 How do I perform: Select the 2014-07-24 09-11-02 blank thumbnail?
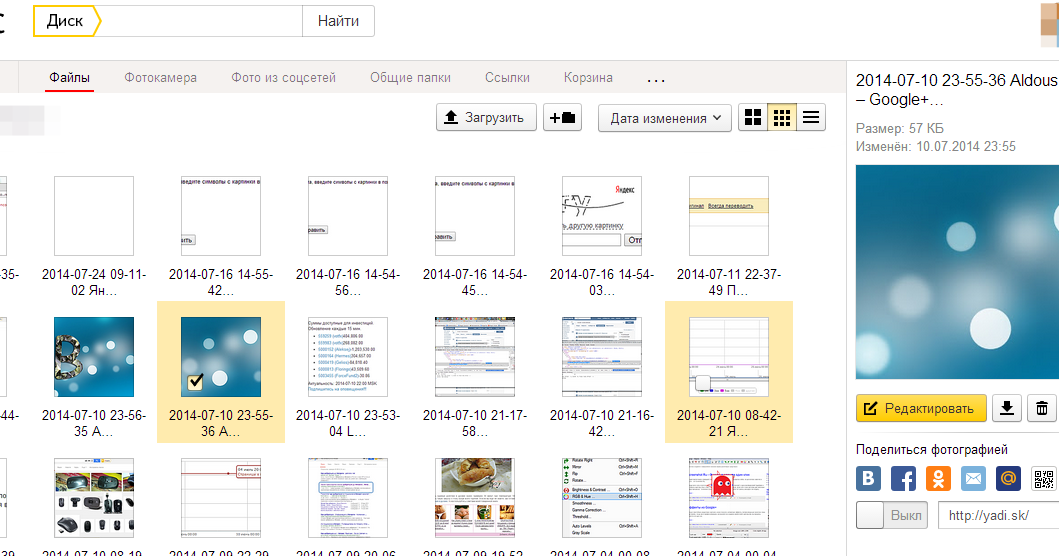(94, 216)
